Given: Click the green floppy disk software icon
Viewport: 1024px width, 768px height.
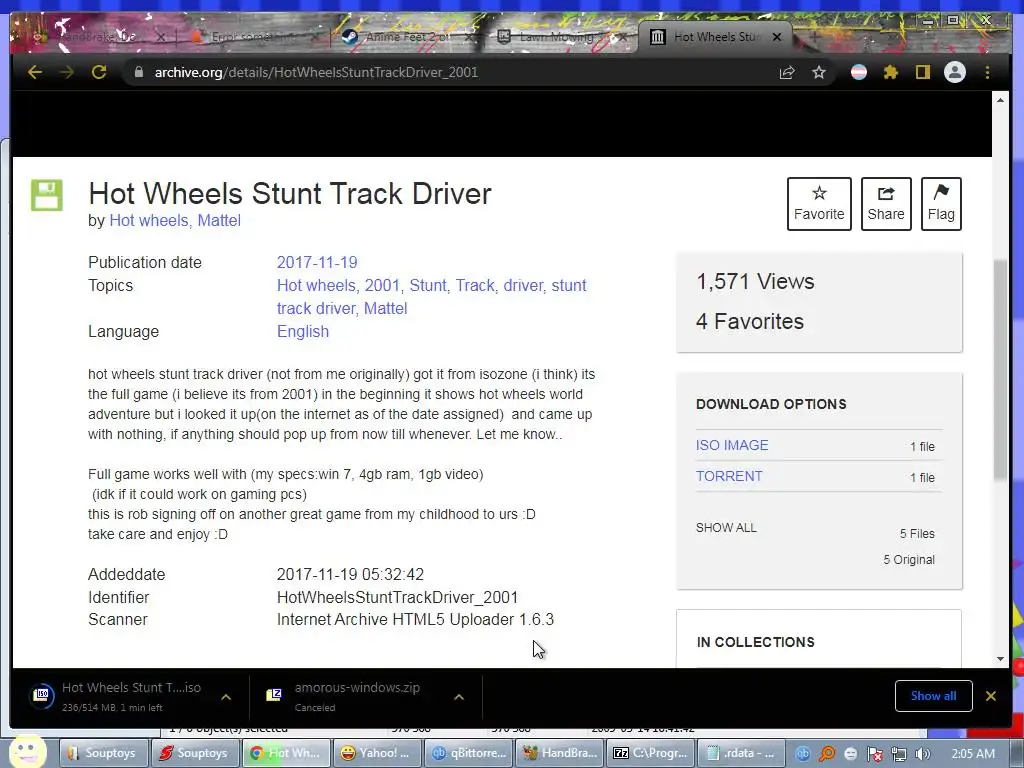Looking at the screenshot, I should click(47, 195).
